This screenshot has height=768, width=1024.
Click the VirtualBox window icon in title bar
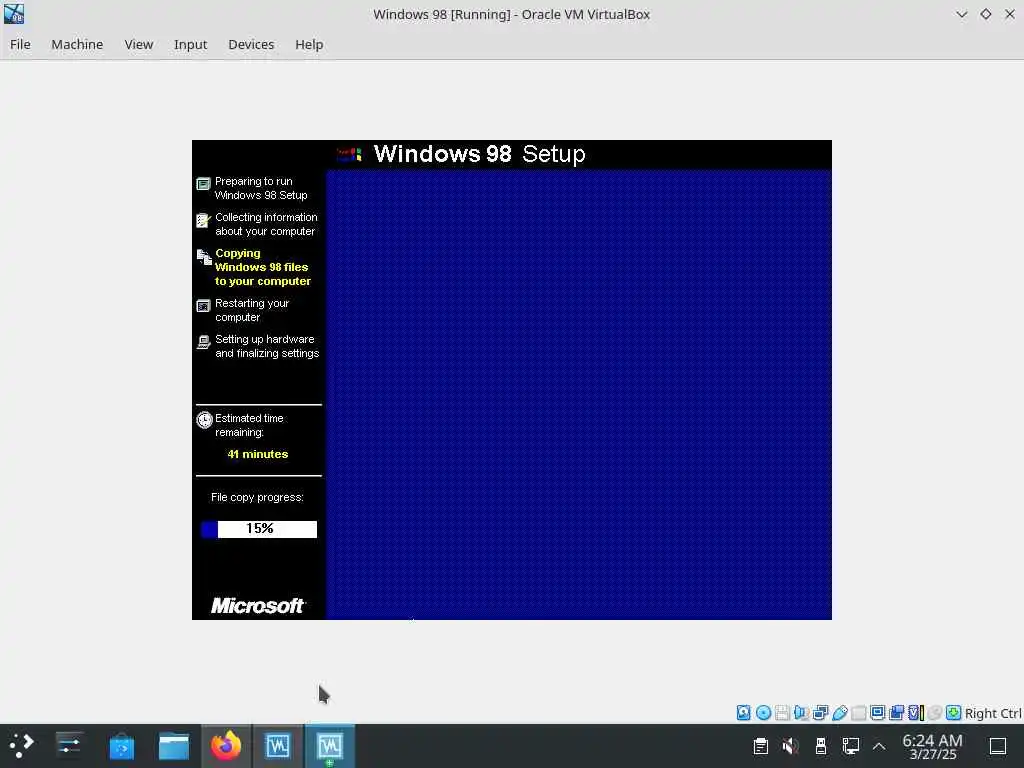point(14,14)
